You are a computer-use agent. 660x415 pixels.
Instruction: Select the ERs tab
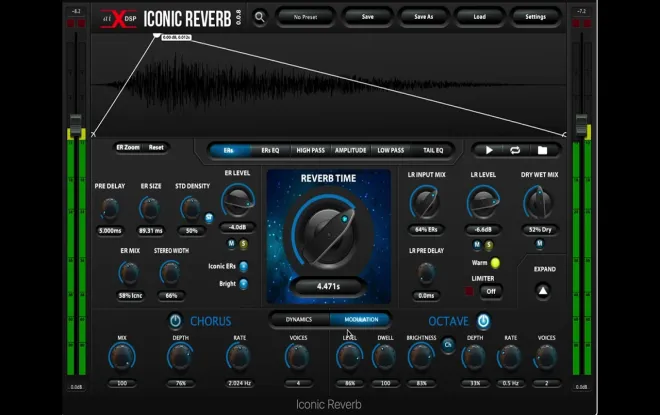[229, 150]
